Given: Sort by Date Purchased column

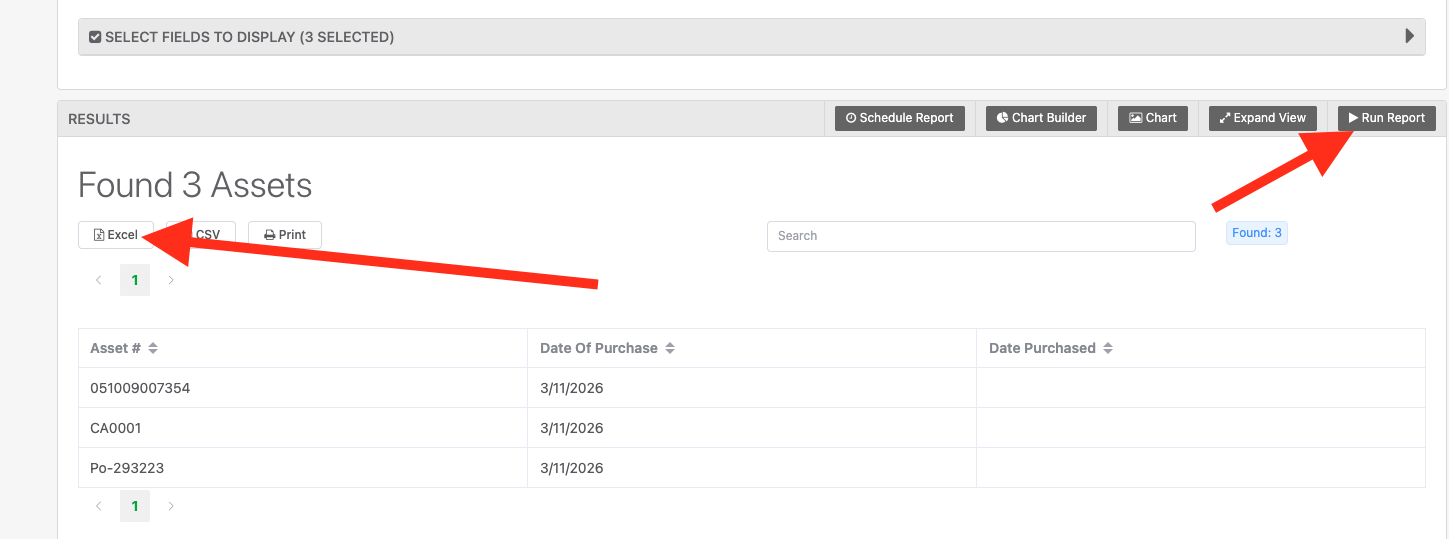Looking at the screenshot, I should tap(1108, 348).
